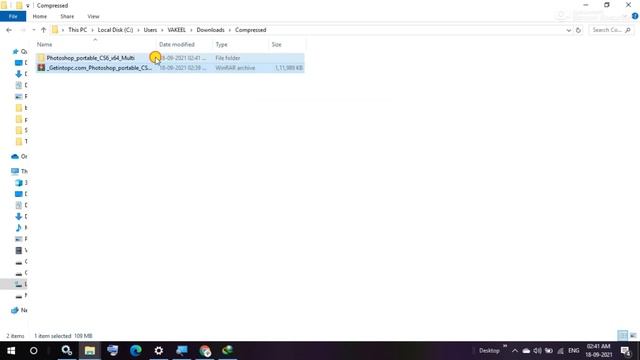Viewport: 640px width, 360px height.
Task: Click 'Local Disk (C:)' in the breadcrumb
Action: 115,30
